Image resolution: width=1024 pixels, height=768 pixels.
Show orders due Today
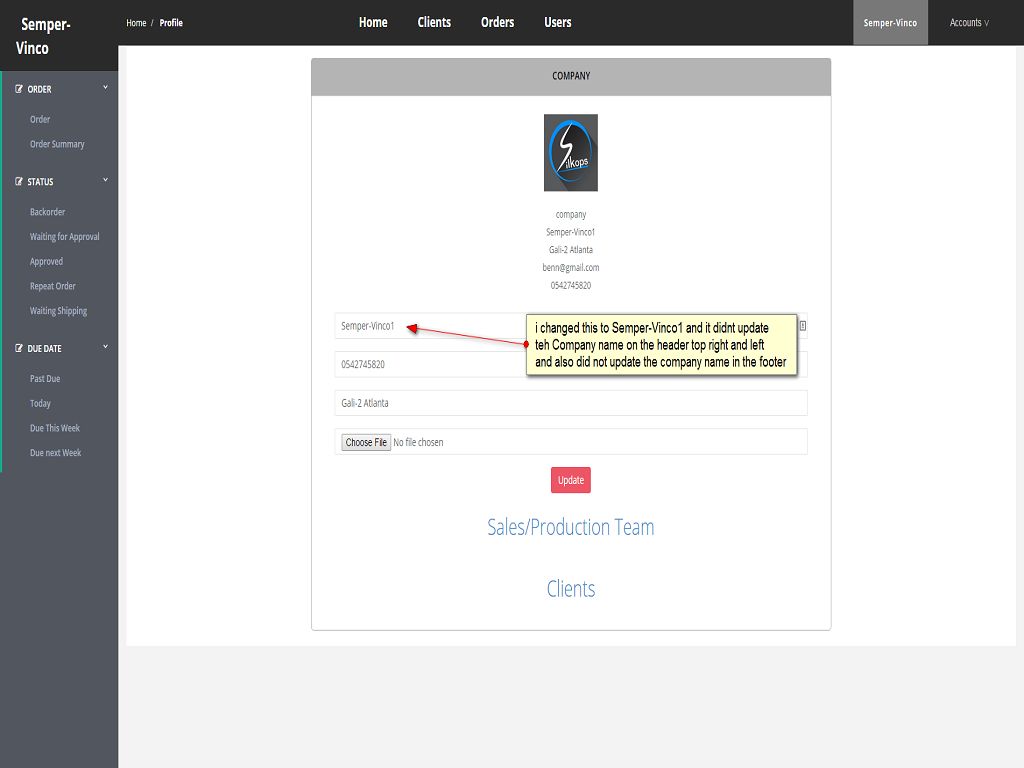coord(40,404)
